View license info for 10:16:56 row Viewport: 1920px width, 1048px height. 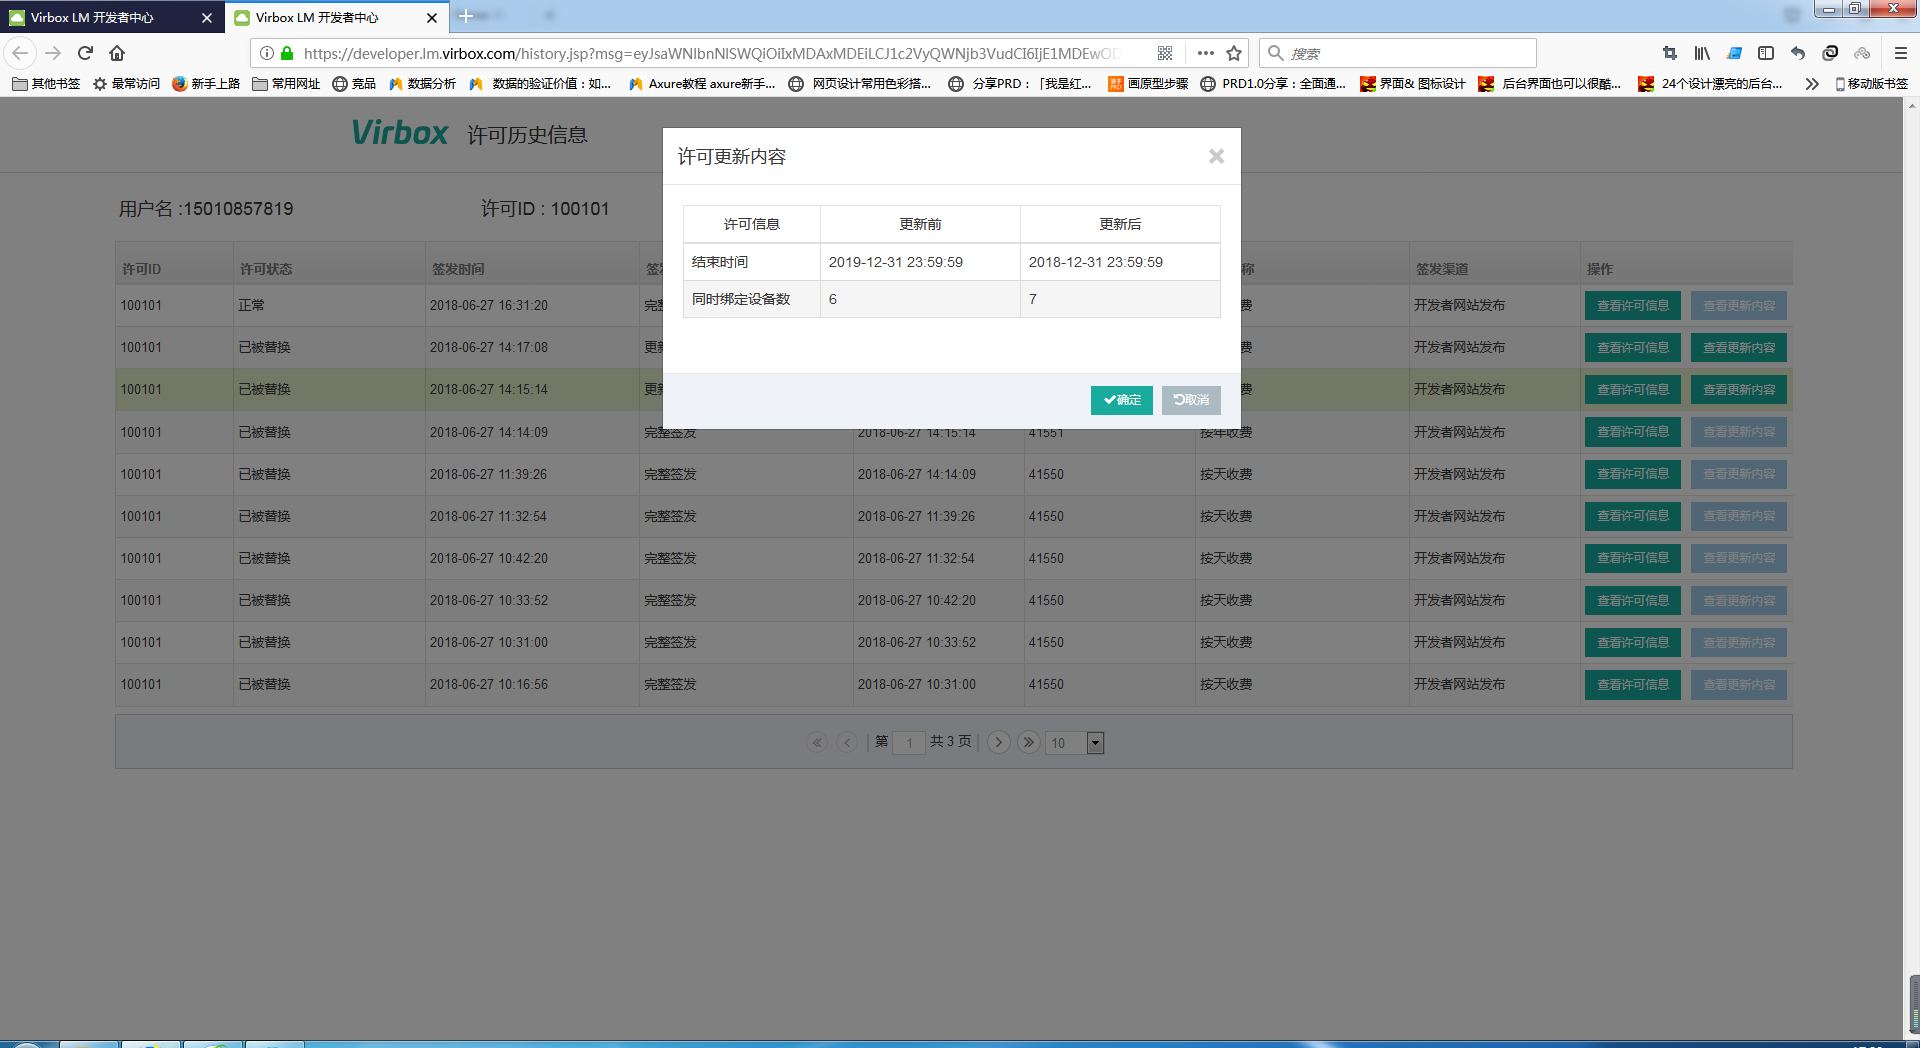(x=1632, y=685)
